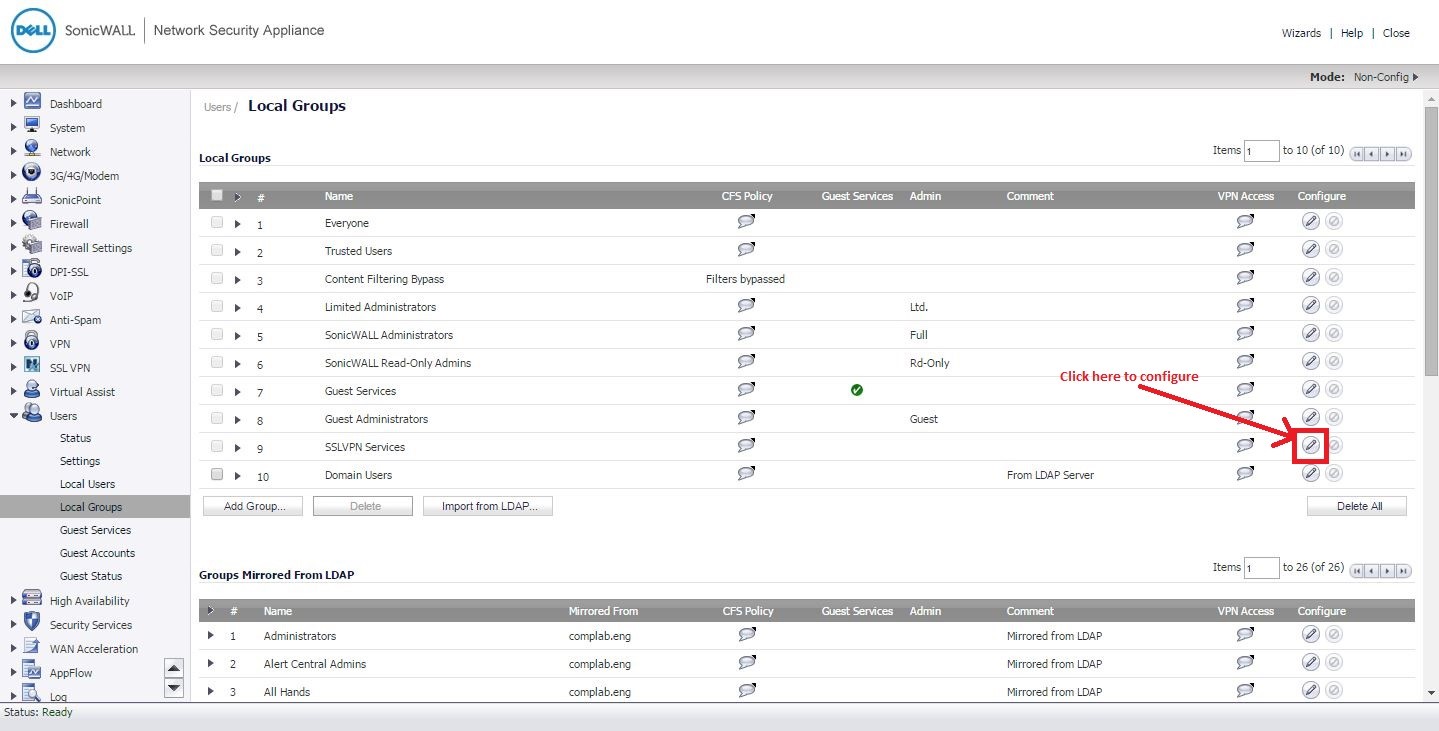Screen dimensions: 1439x731
Task: Edit mirrored Alert Central Admins pencil icon
Action: [x=1310, y=662]
